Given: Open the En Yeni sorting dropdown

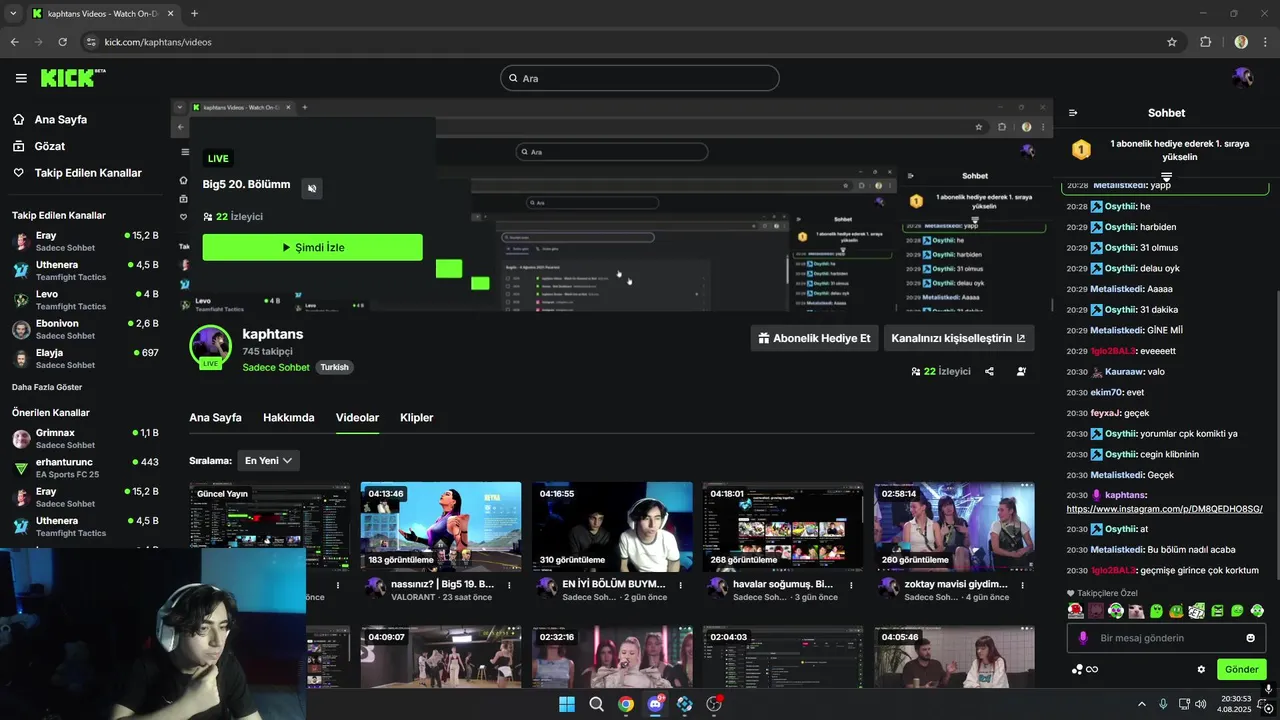Looking at the screenshot, I should pyautogui.click(x=268, y=460).
